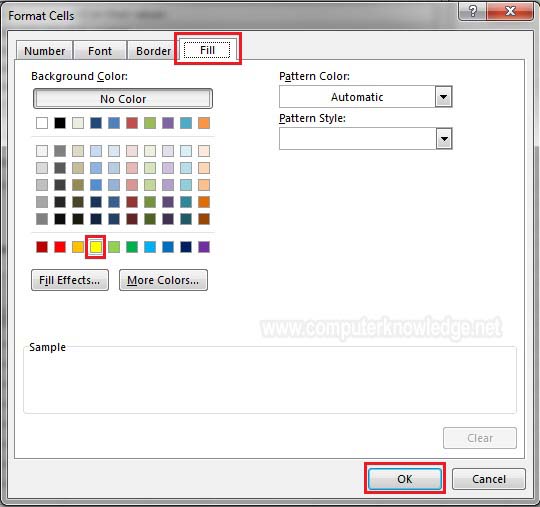The height and width of the screenshot is (507, 540).
Task: Open the Fill Effects dialog
Action: 70,280
